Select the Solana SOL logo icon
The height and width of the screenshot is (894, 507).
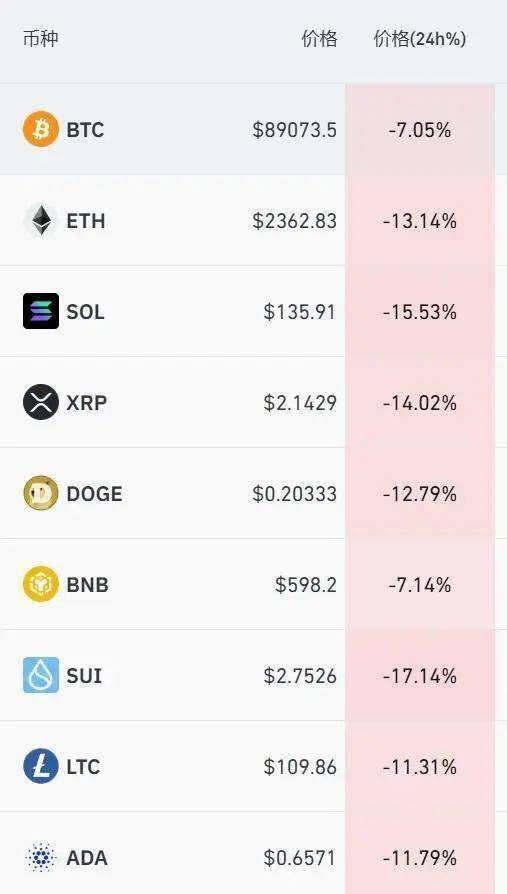[x=40, y=311]
